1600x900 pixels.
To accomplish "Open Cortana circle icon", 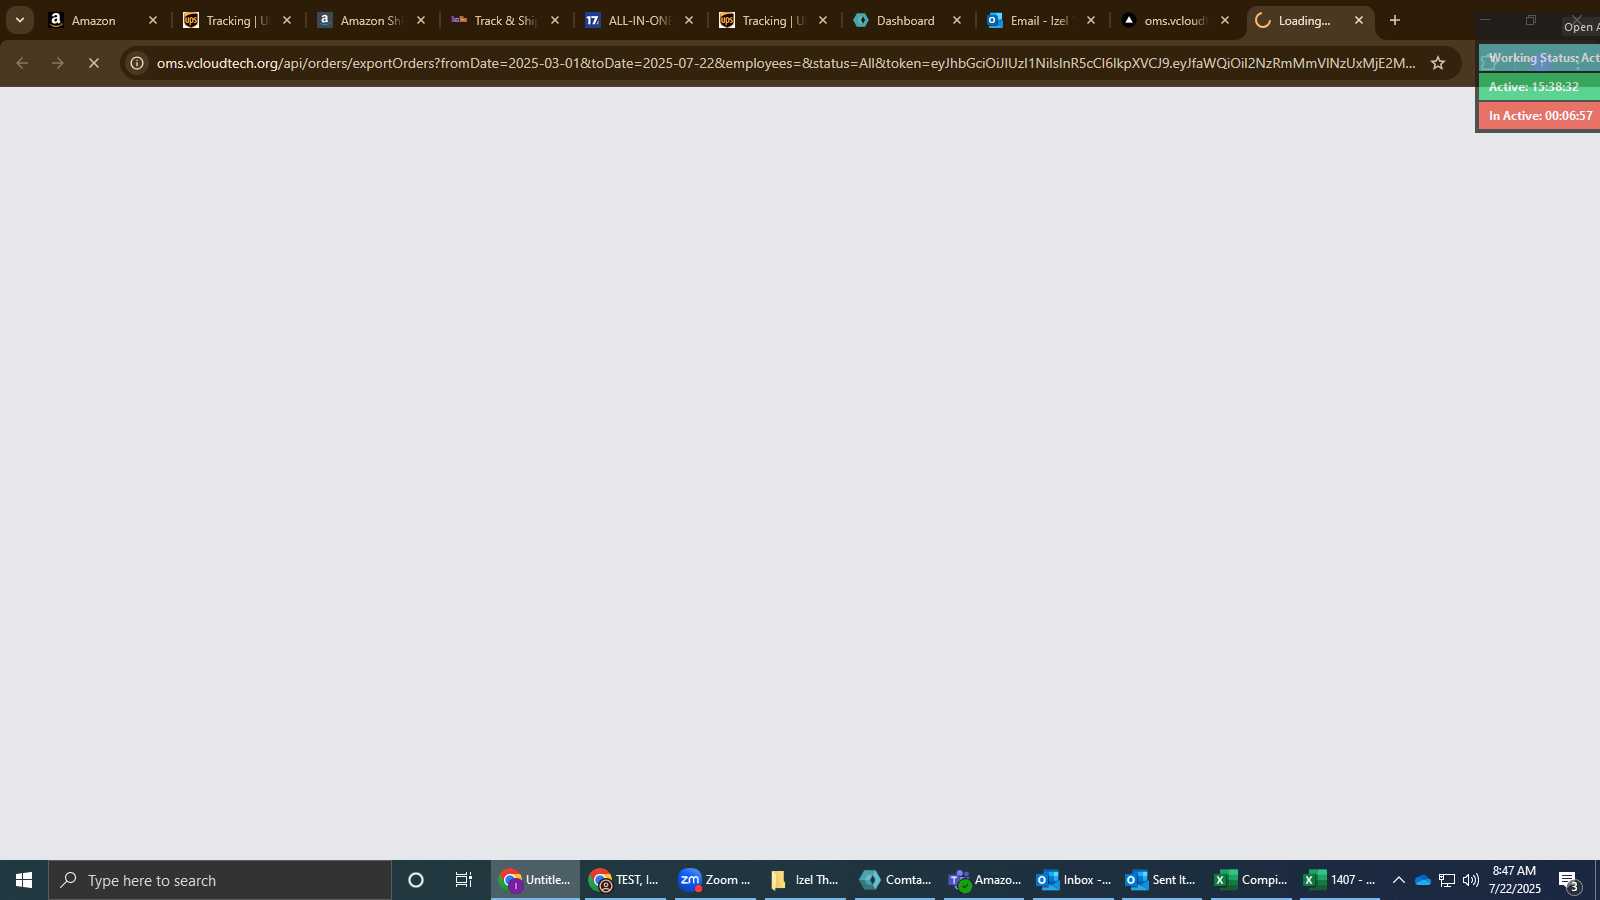I will click(416, 880).
